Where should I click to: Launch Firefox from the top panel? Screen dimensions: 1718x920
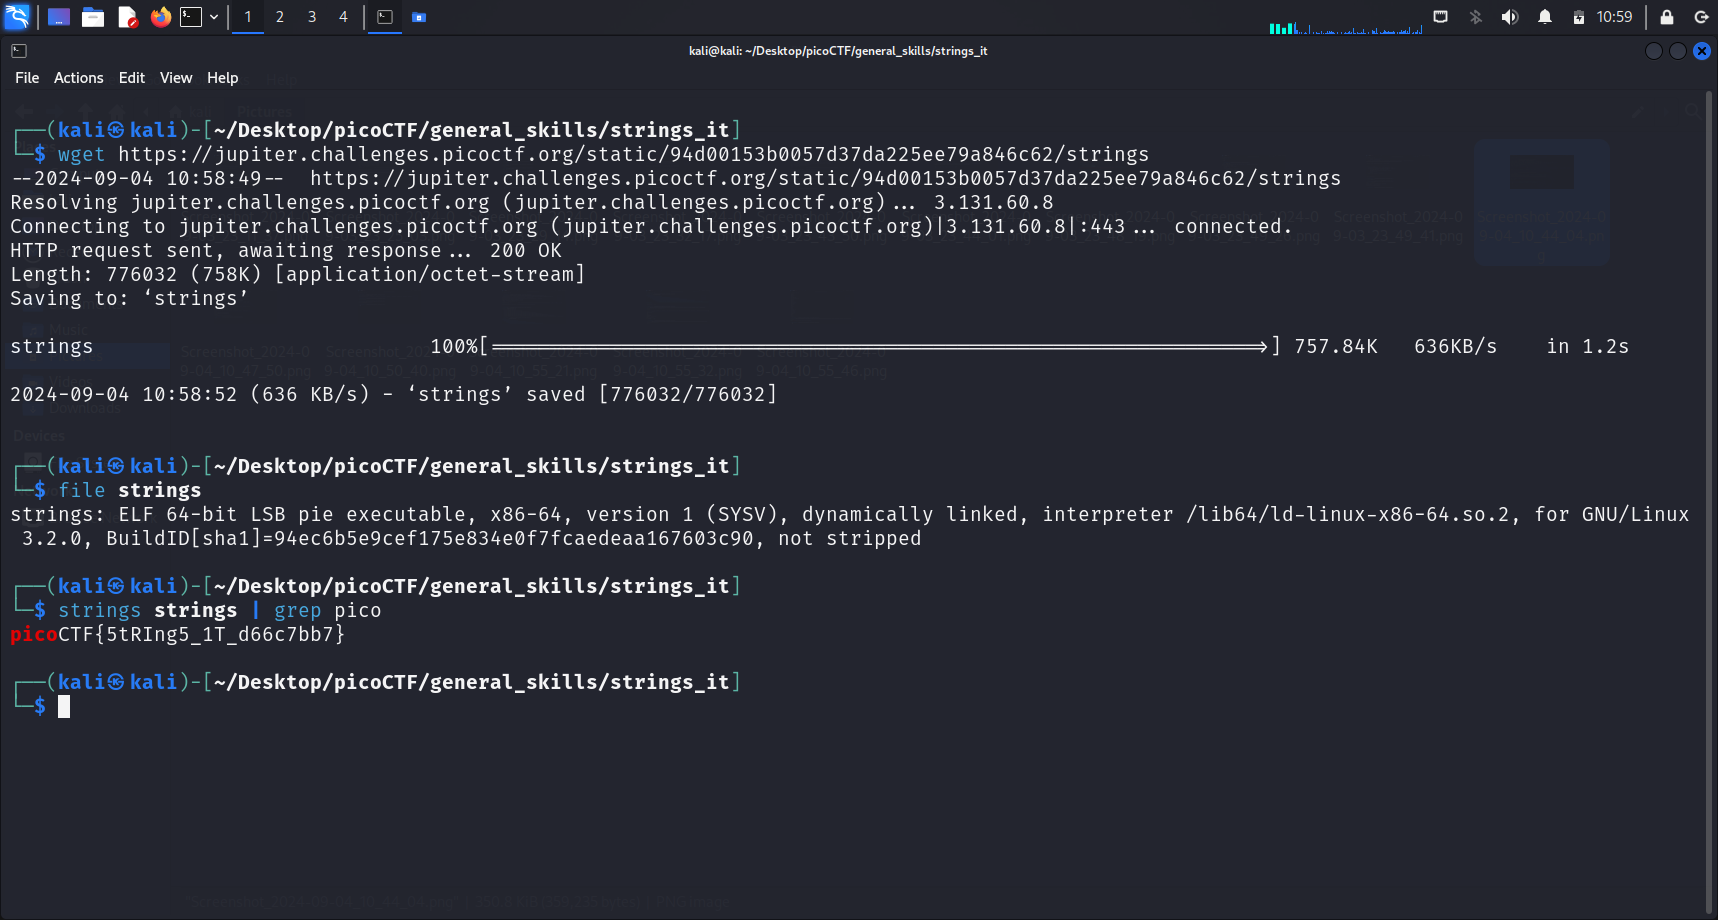(x=160, y=17)
